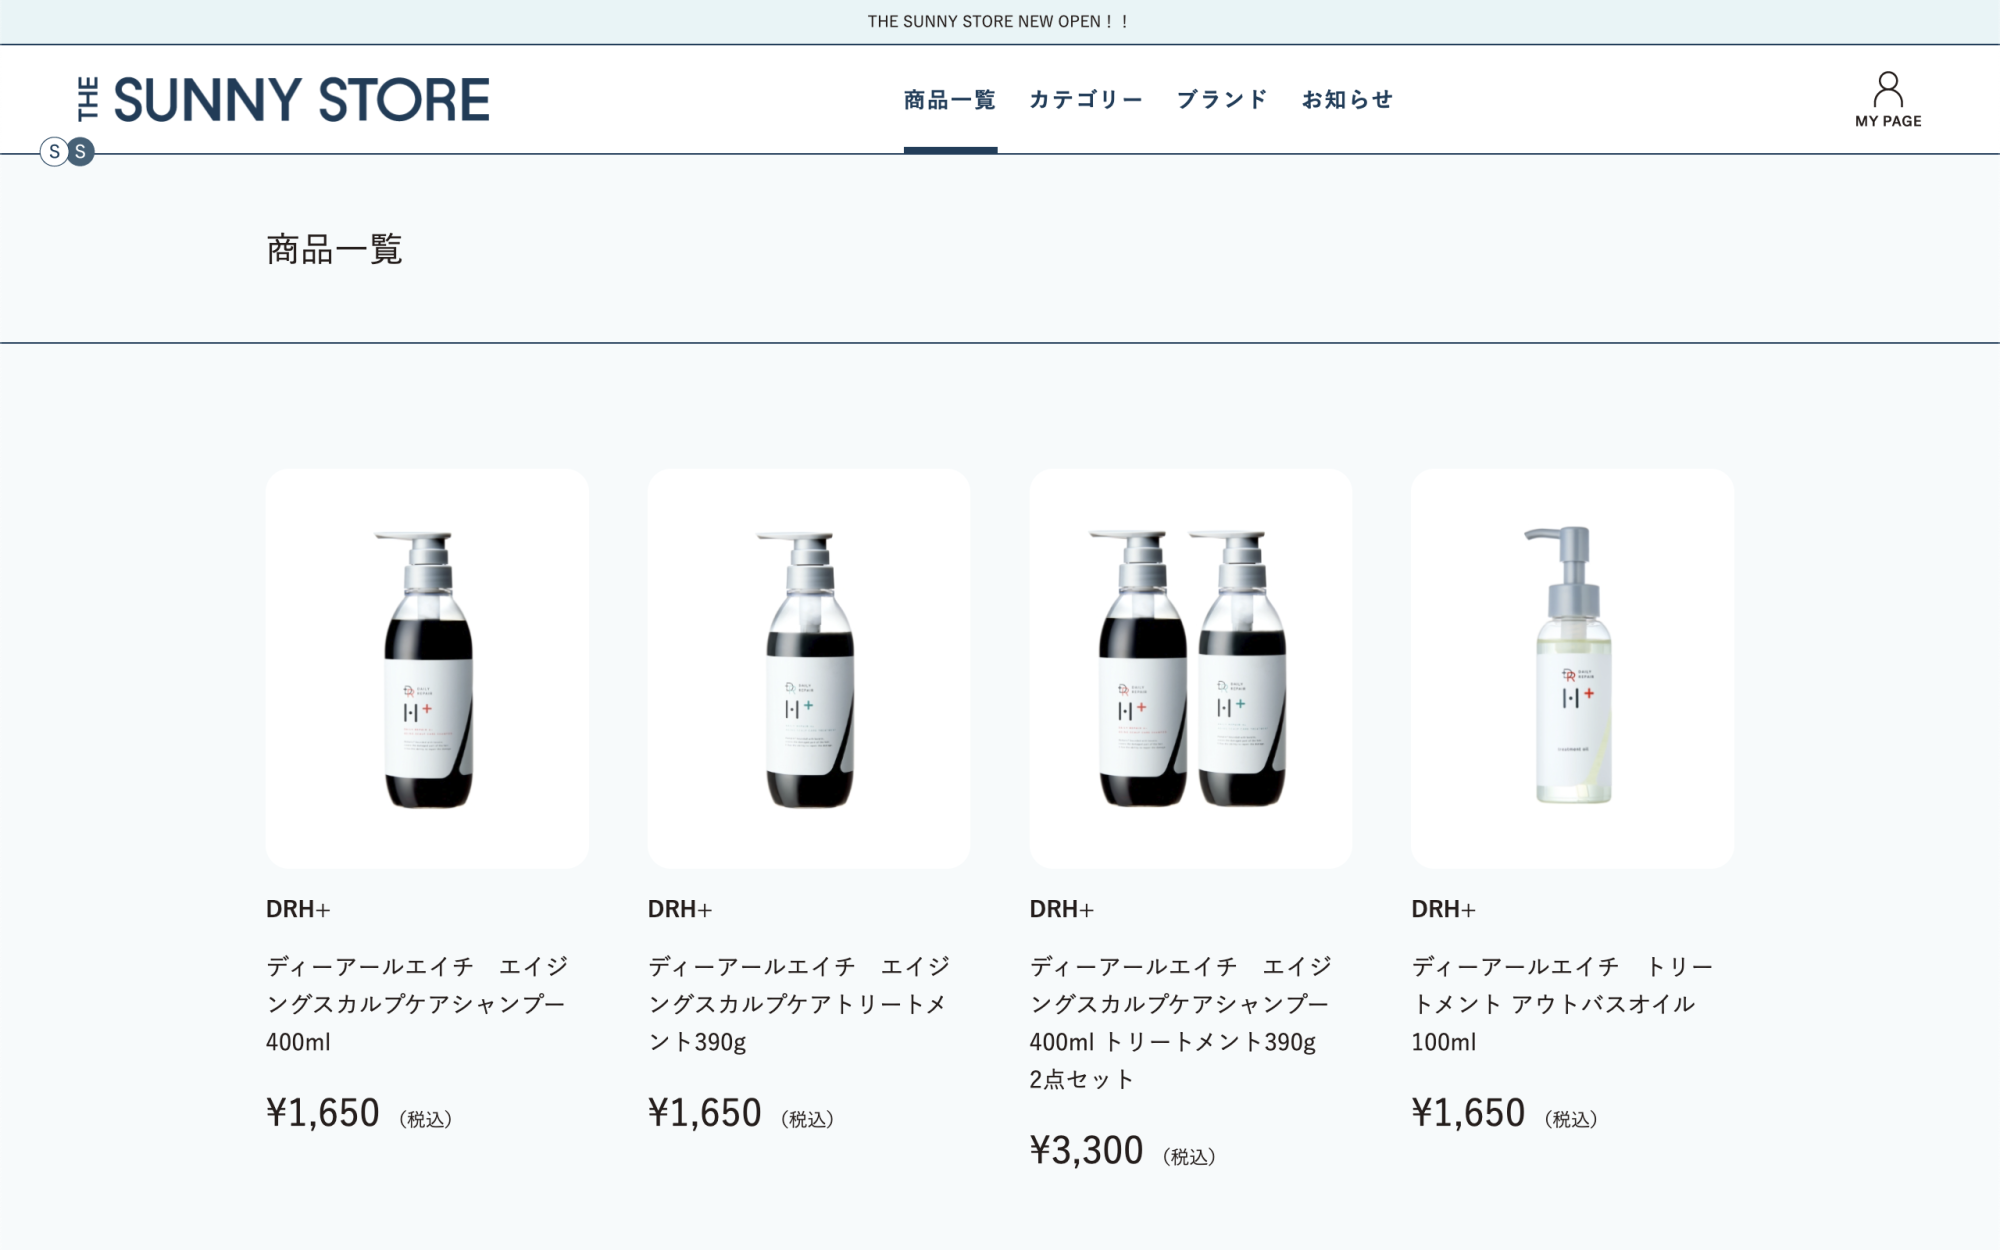Open the scalp care treatment 390g image
2000x1250 pixels.
coord(809,668)
